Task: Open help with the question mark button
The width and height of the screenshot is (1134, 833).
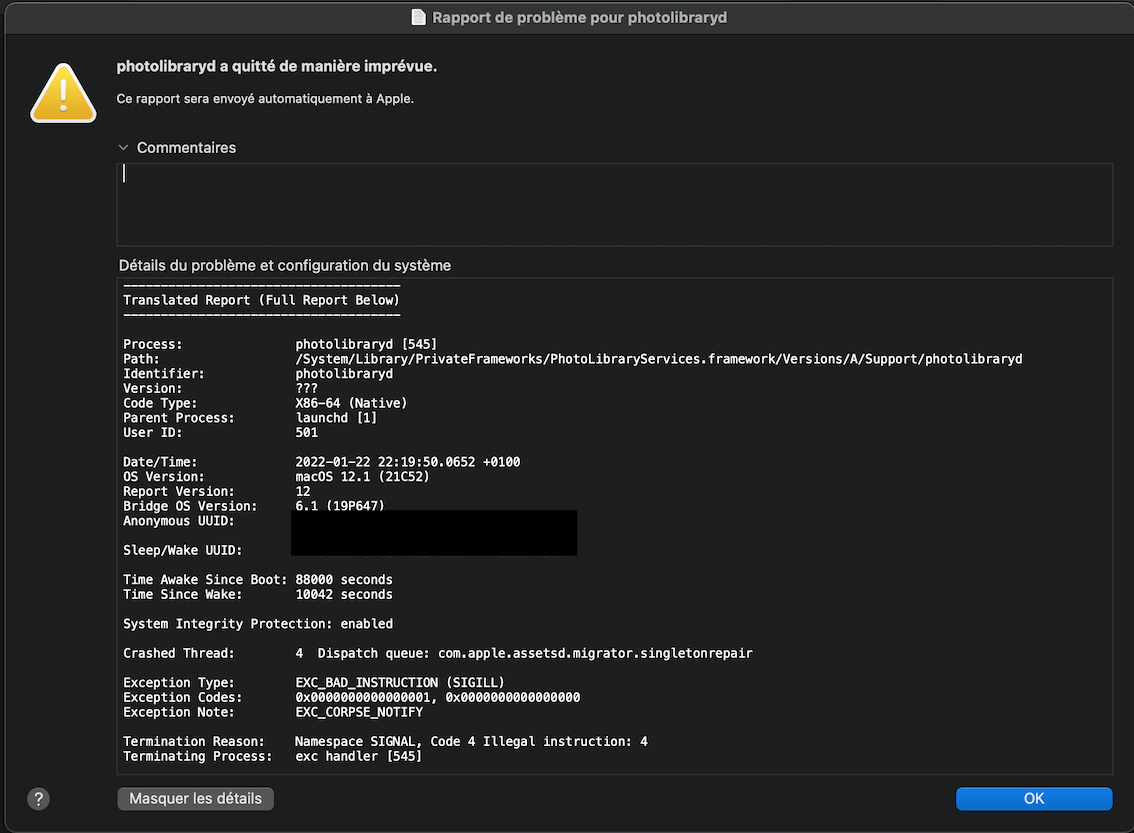Action: tap(38, 799)
